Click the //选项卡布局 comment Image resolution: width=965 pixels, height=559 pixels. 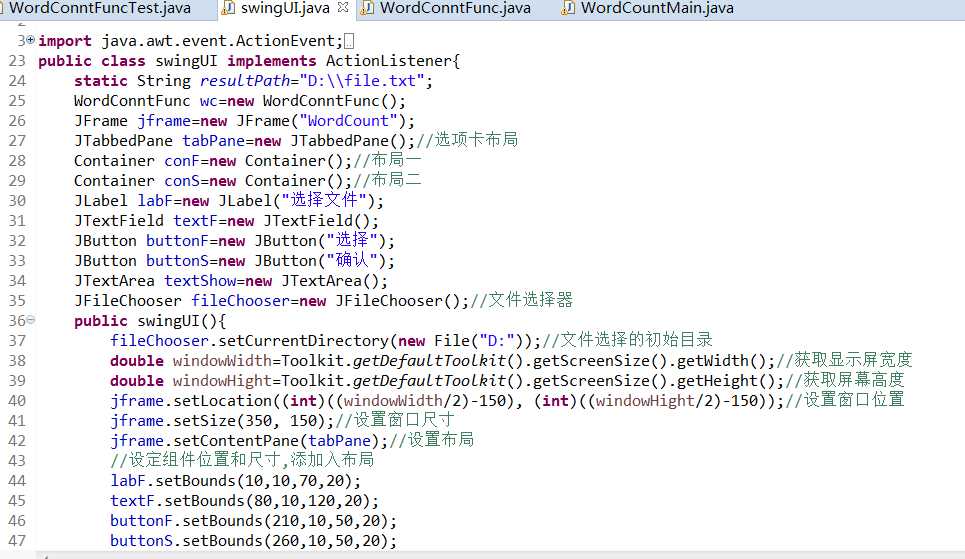tap(467, 140)
